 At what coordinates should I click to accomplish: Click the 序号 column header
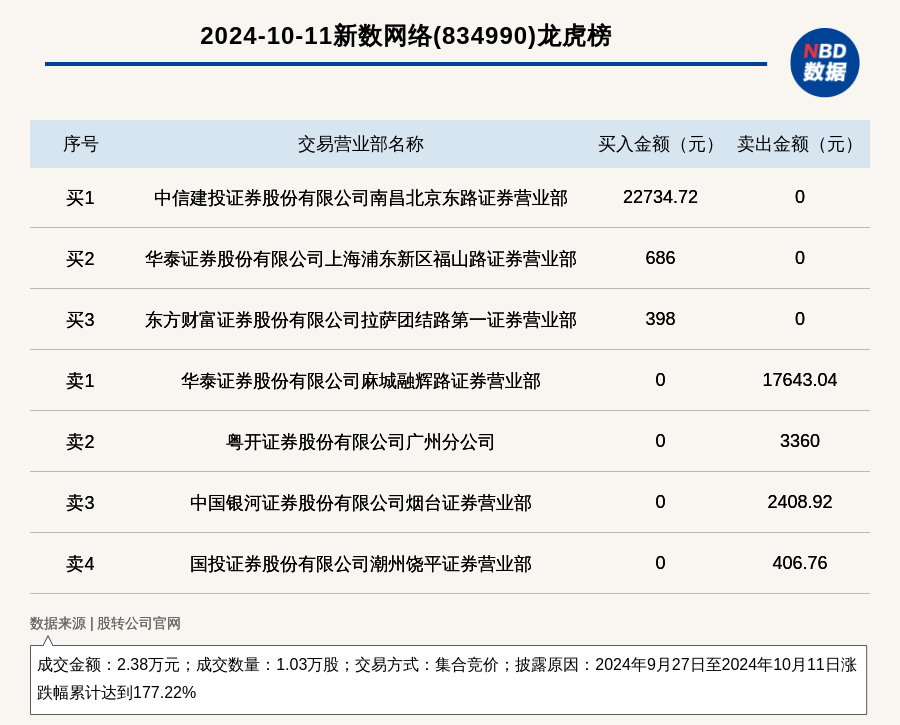click(80, 144)
